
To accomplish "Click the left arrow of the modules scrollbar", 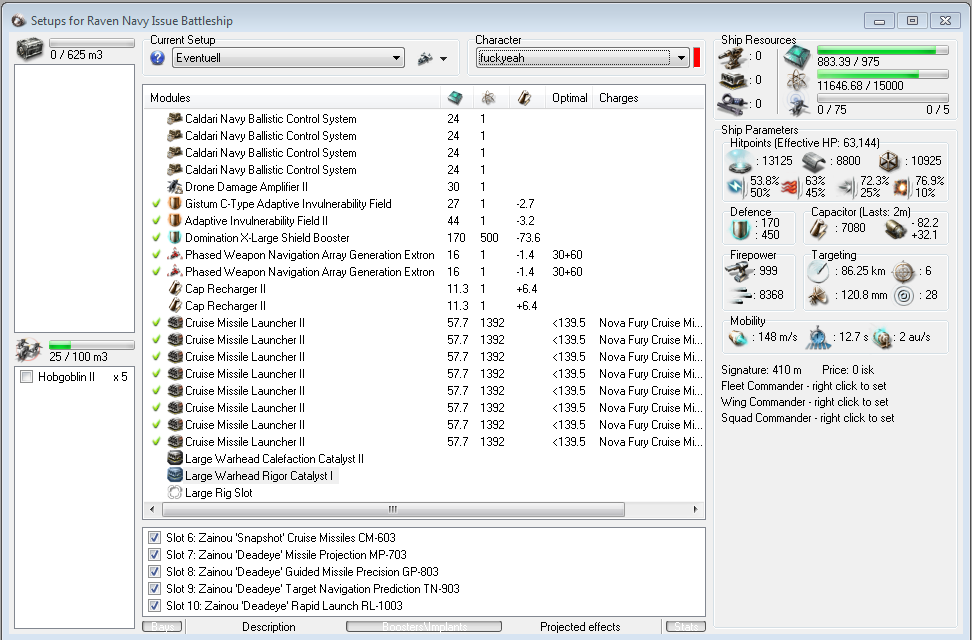I will click(152, 509).
